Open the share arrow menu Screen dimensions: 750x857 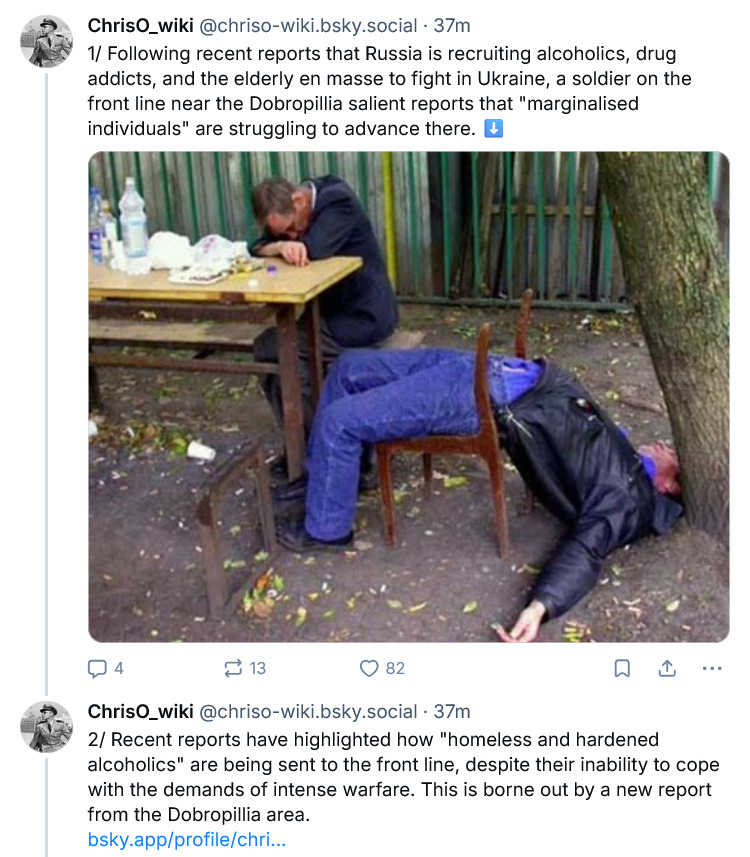click(x=667, y=668)
